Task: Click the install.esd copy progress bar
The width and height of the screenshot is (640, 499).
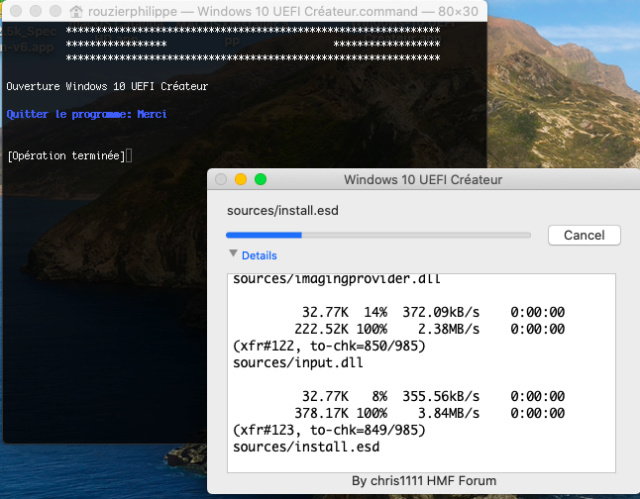Action: 378,235
